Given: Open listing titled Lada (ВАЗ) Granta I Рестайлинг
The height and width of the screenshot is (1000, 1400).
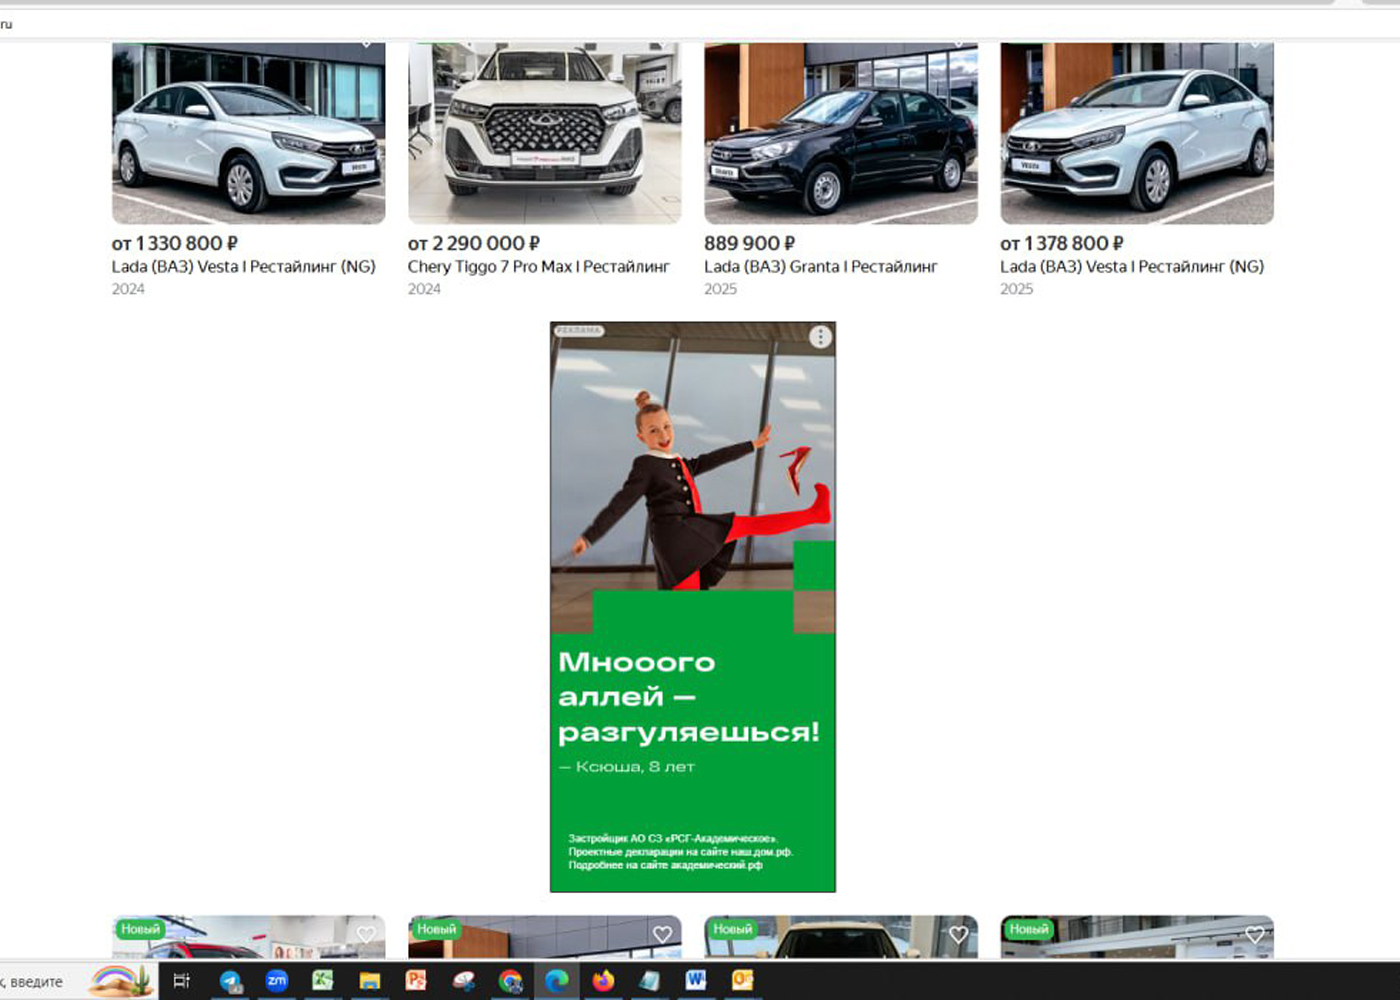Looking at the screenshot, I should click(x=820, y=267).
